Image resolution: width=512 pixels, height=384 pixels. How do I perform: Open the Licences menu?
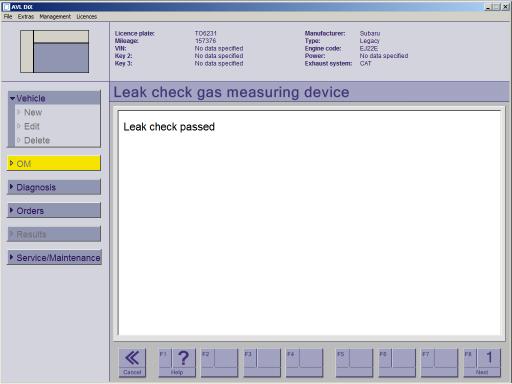coord(86,16)
